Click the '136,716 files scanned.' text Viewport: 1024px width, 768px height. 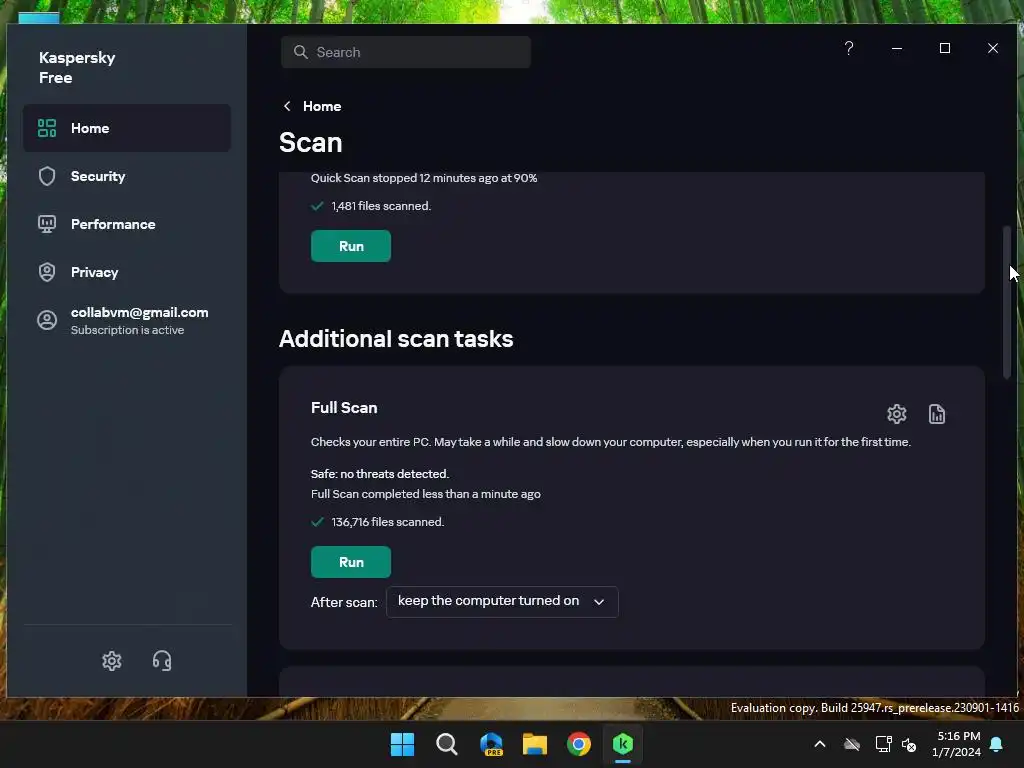[x=387, y=522]
